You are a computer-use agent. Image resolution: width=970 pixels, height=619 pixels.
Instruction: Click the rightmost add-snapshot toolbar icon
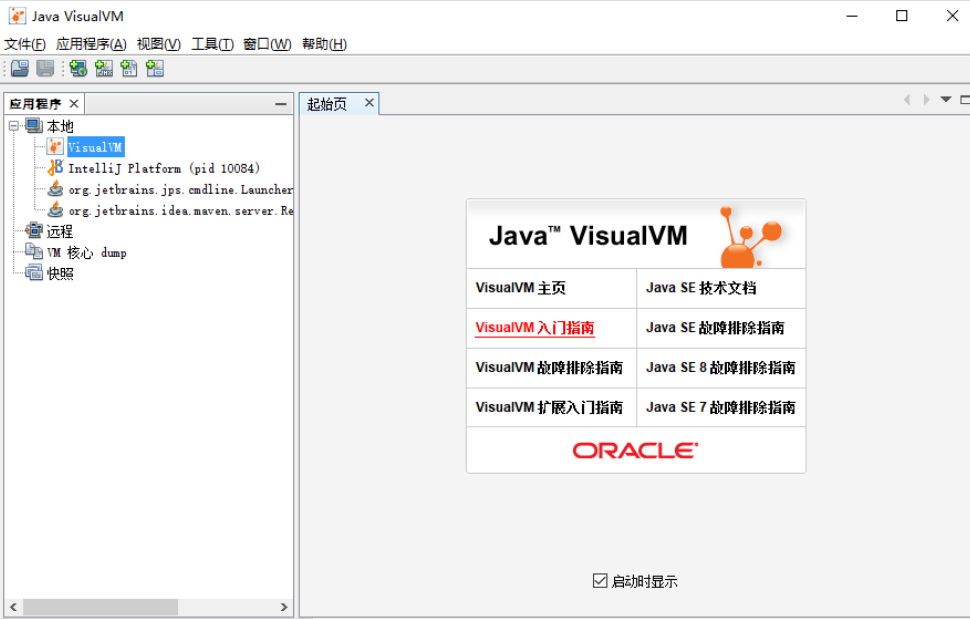pyautogui.click(x=153, y=68)
